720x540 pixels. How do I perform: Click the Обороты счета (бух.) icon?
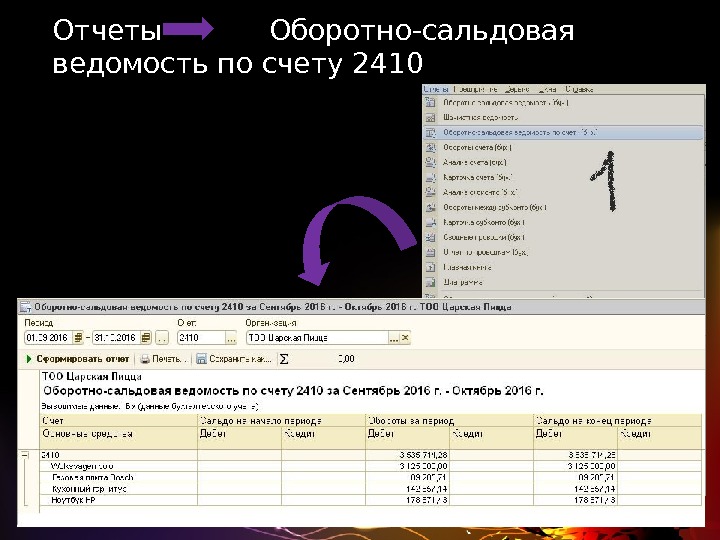tap(430, 147)
